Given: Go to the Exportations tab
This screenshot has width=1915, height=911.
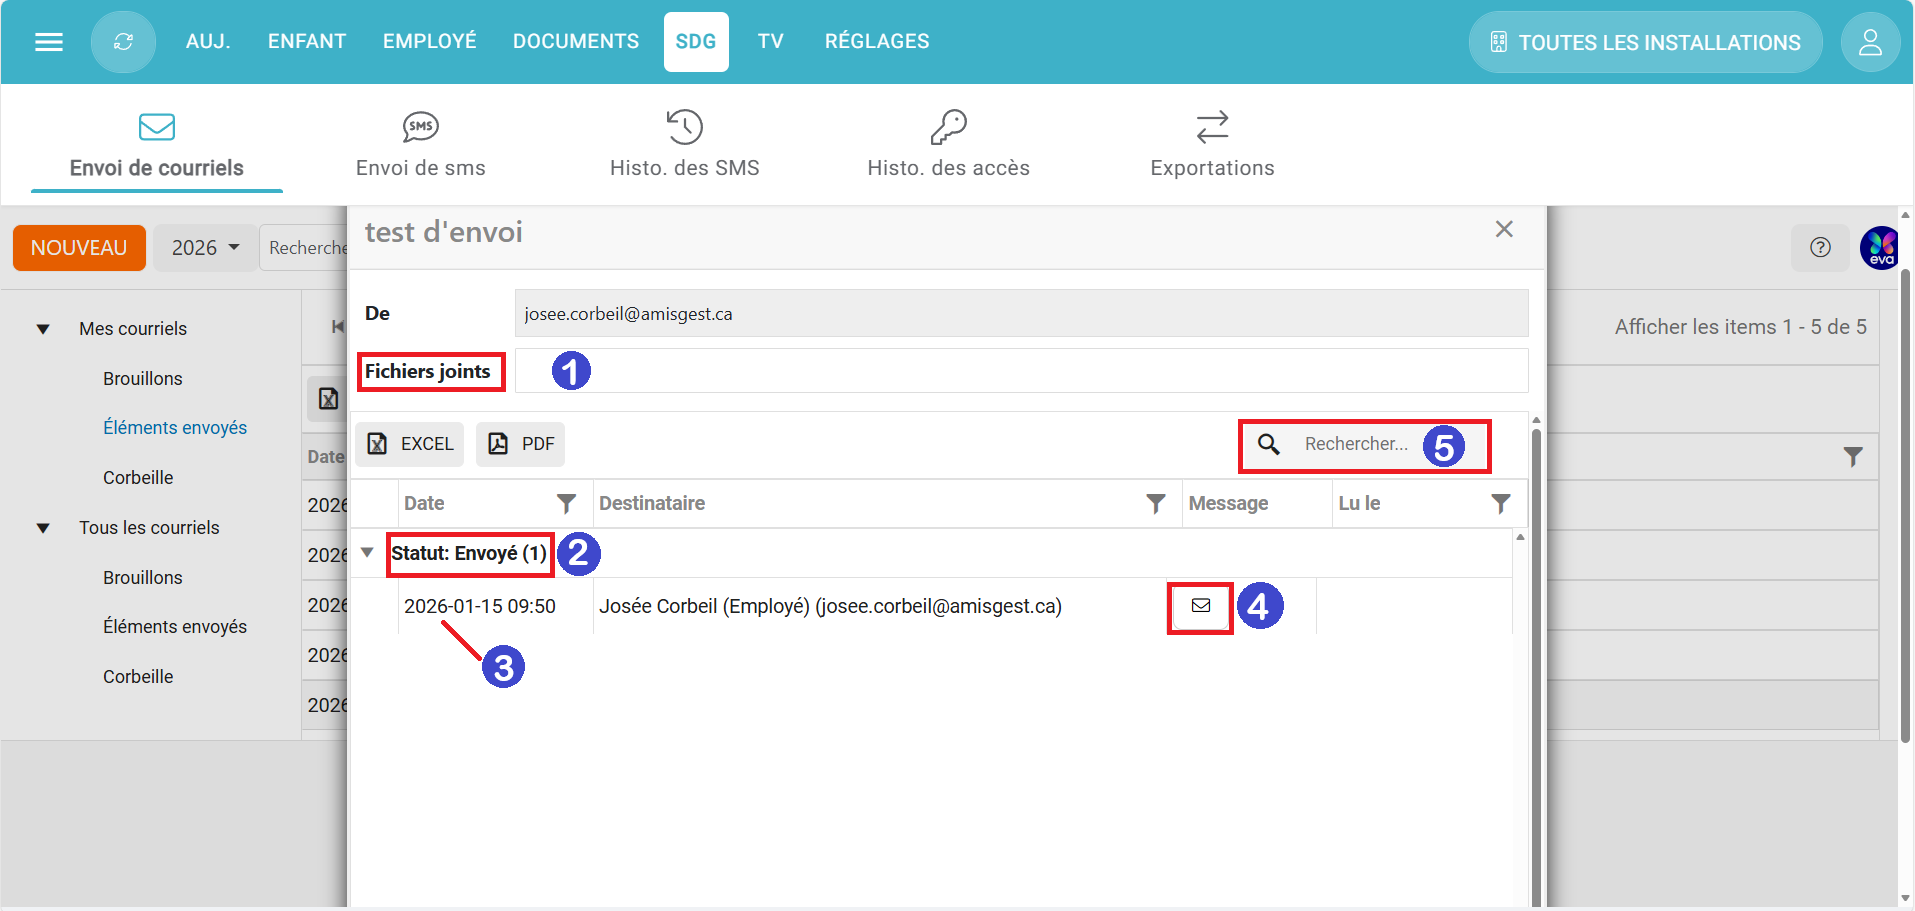Looking at the screenshot, I should [x=1212, y=144].
